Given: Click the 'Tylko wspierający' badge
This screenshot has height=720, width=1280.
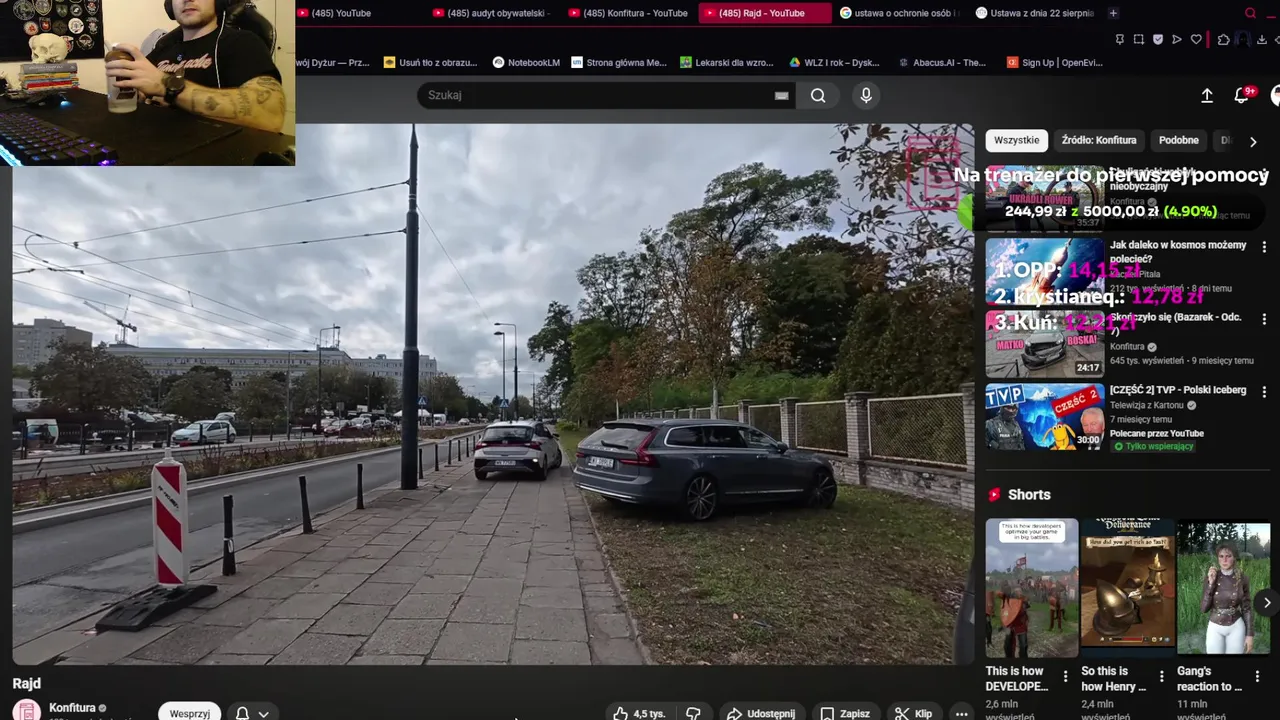Looking at the screenshot, I should (x=1153, y=446).
